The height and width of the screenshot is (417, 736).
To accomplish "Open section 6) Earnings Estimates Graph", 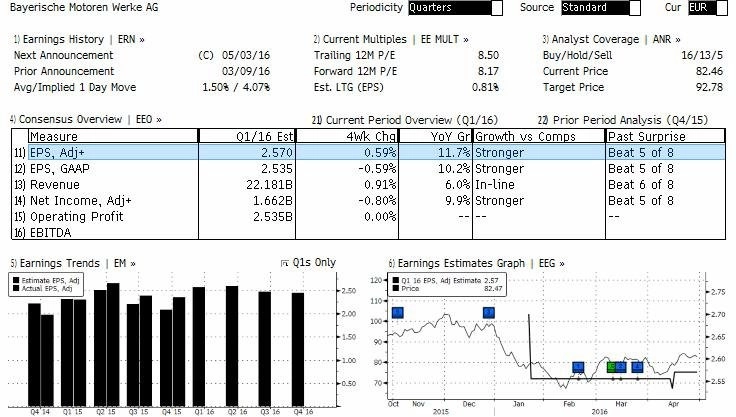I will coord(456,263).
